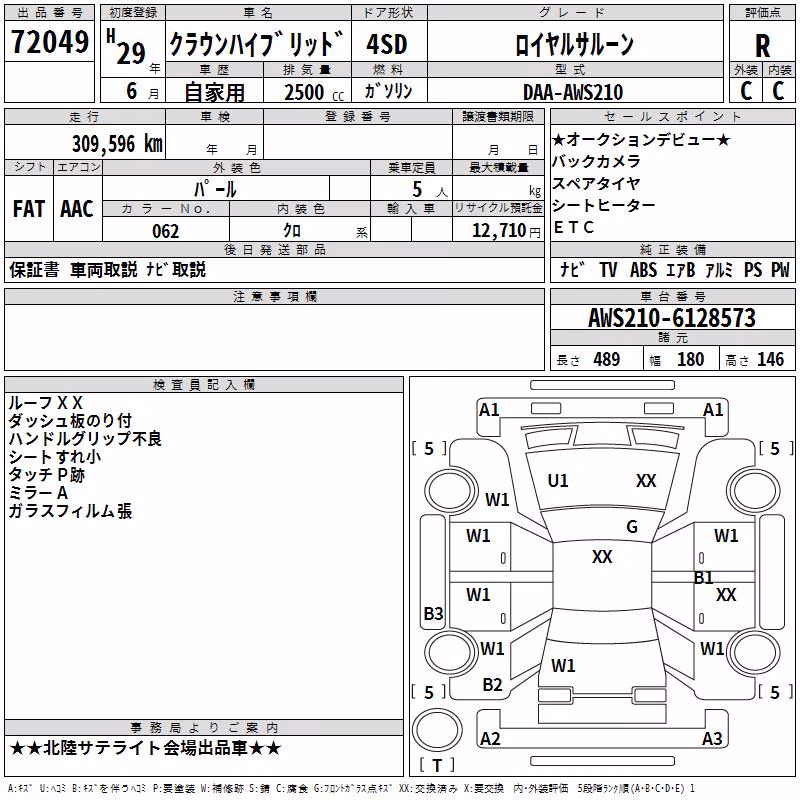Select the exterior color パール
800x800 pixels.
tap(215, 189)
